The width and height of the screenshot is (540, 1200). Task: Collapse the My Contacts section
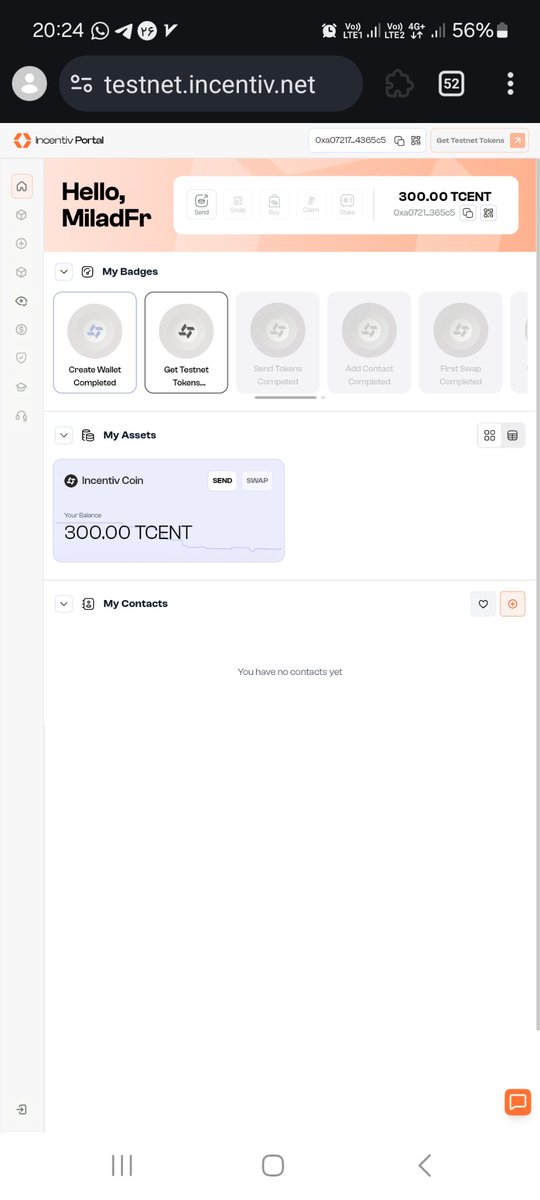(64, 604)
